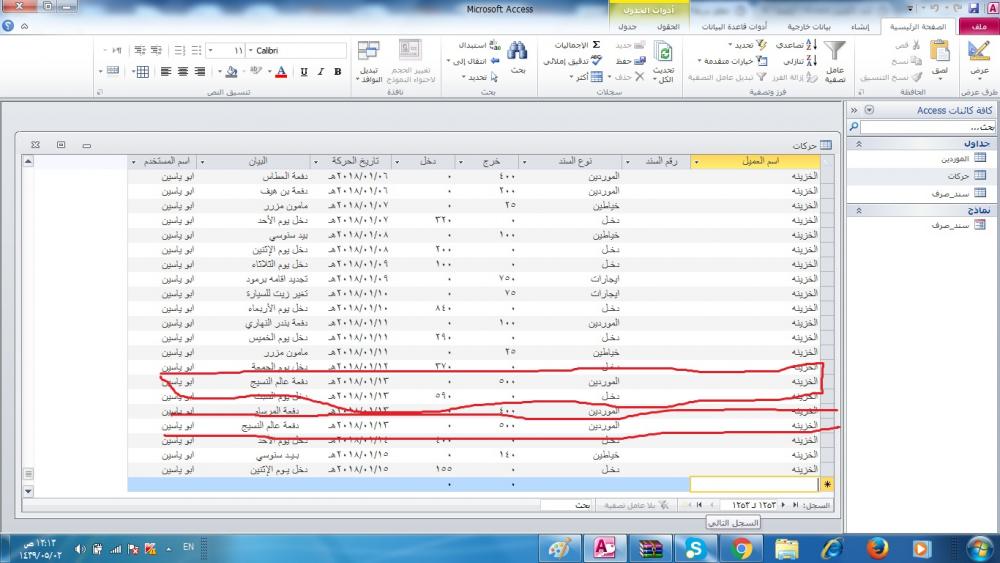Switch to الصفحة الرئيسية Home tab
Screen dimensions: 1000x563
(918, 27)
